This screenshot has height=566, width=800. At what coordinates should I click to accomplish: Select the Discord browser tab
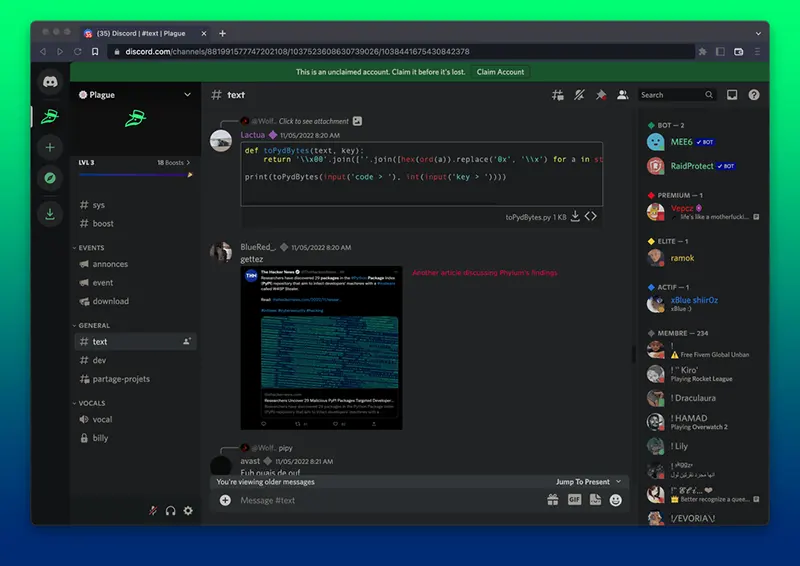tap(147, 33)
